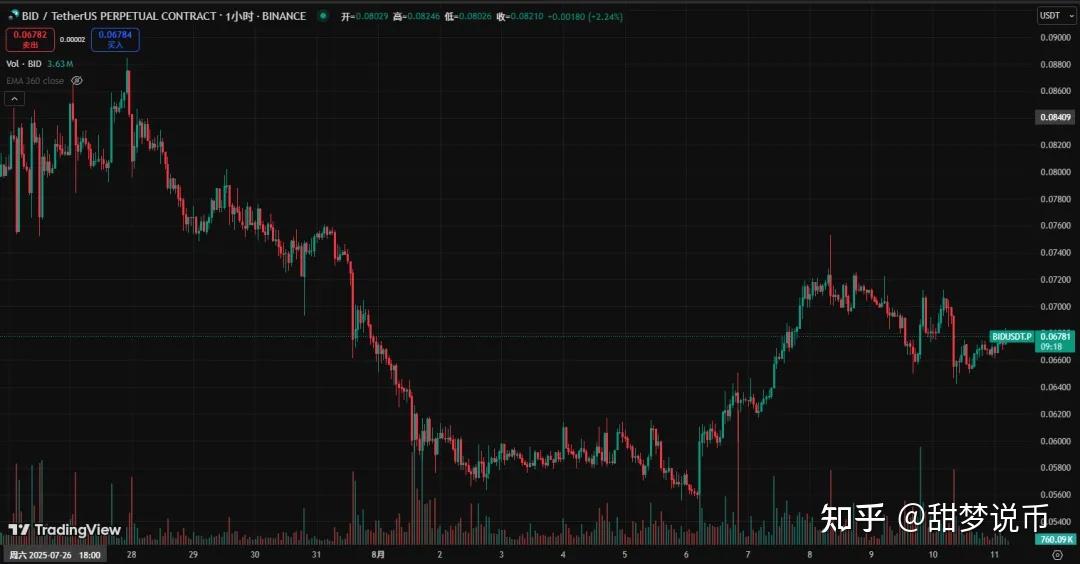
Task: Click the BIDUSDT.P current price label
Action: point(1010,336)
